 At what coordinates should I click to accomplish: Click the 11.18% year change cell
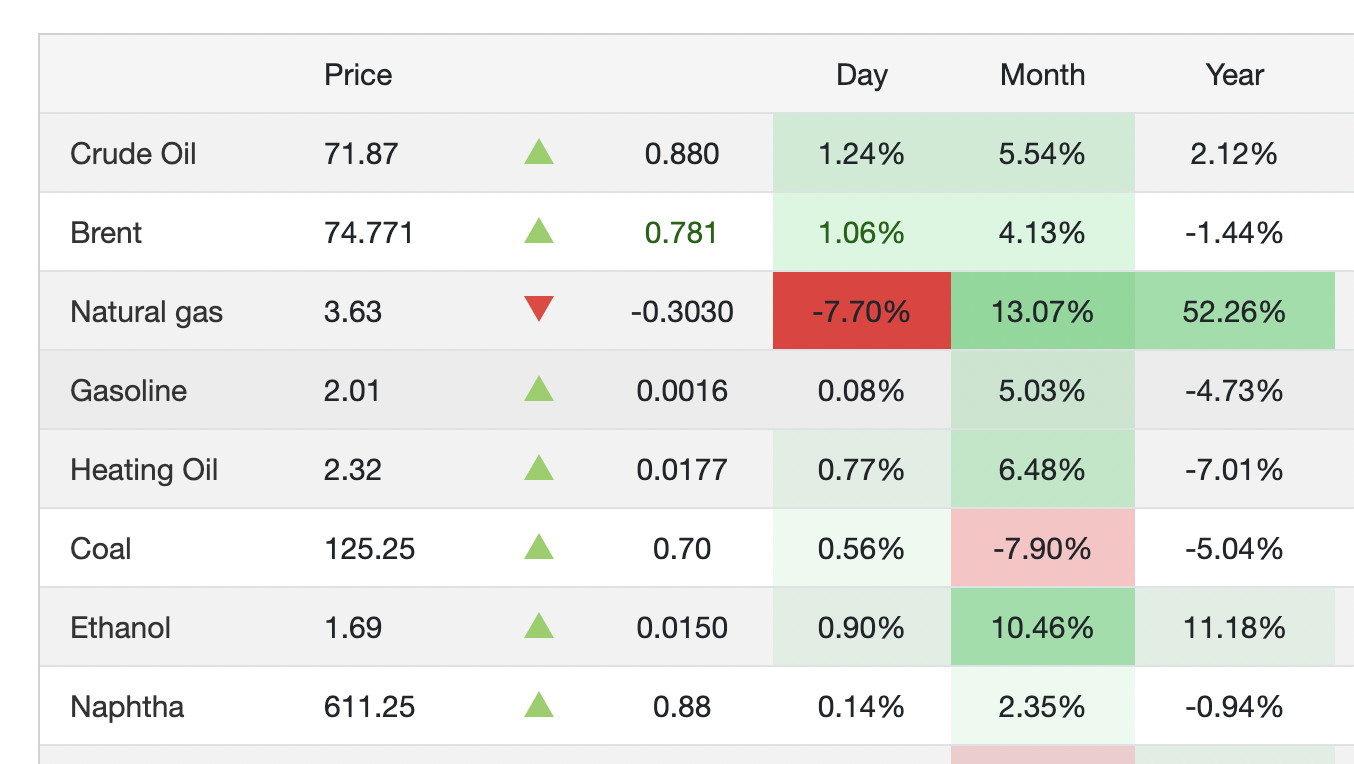click(x=1235, y=627)
